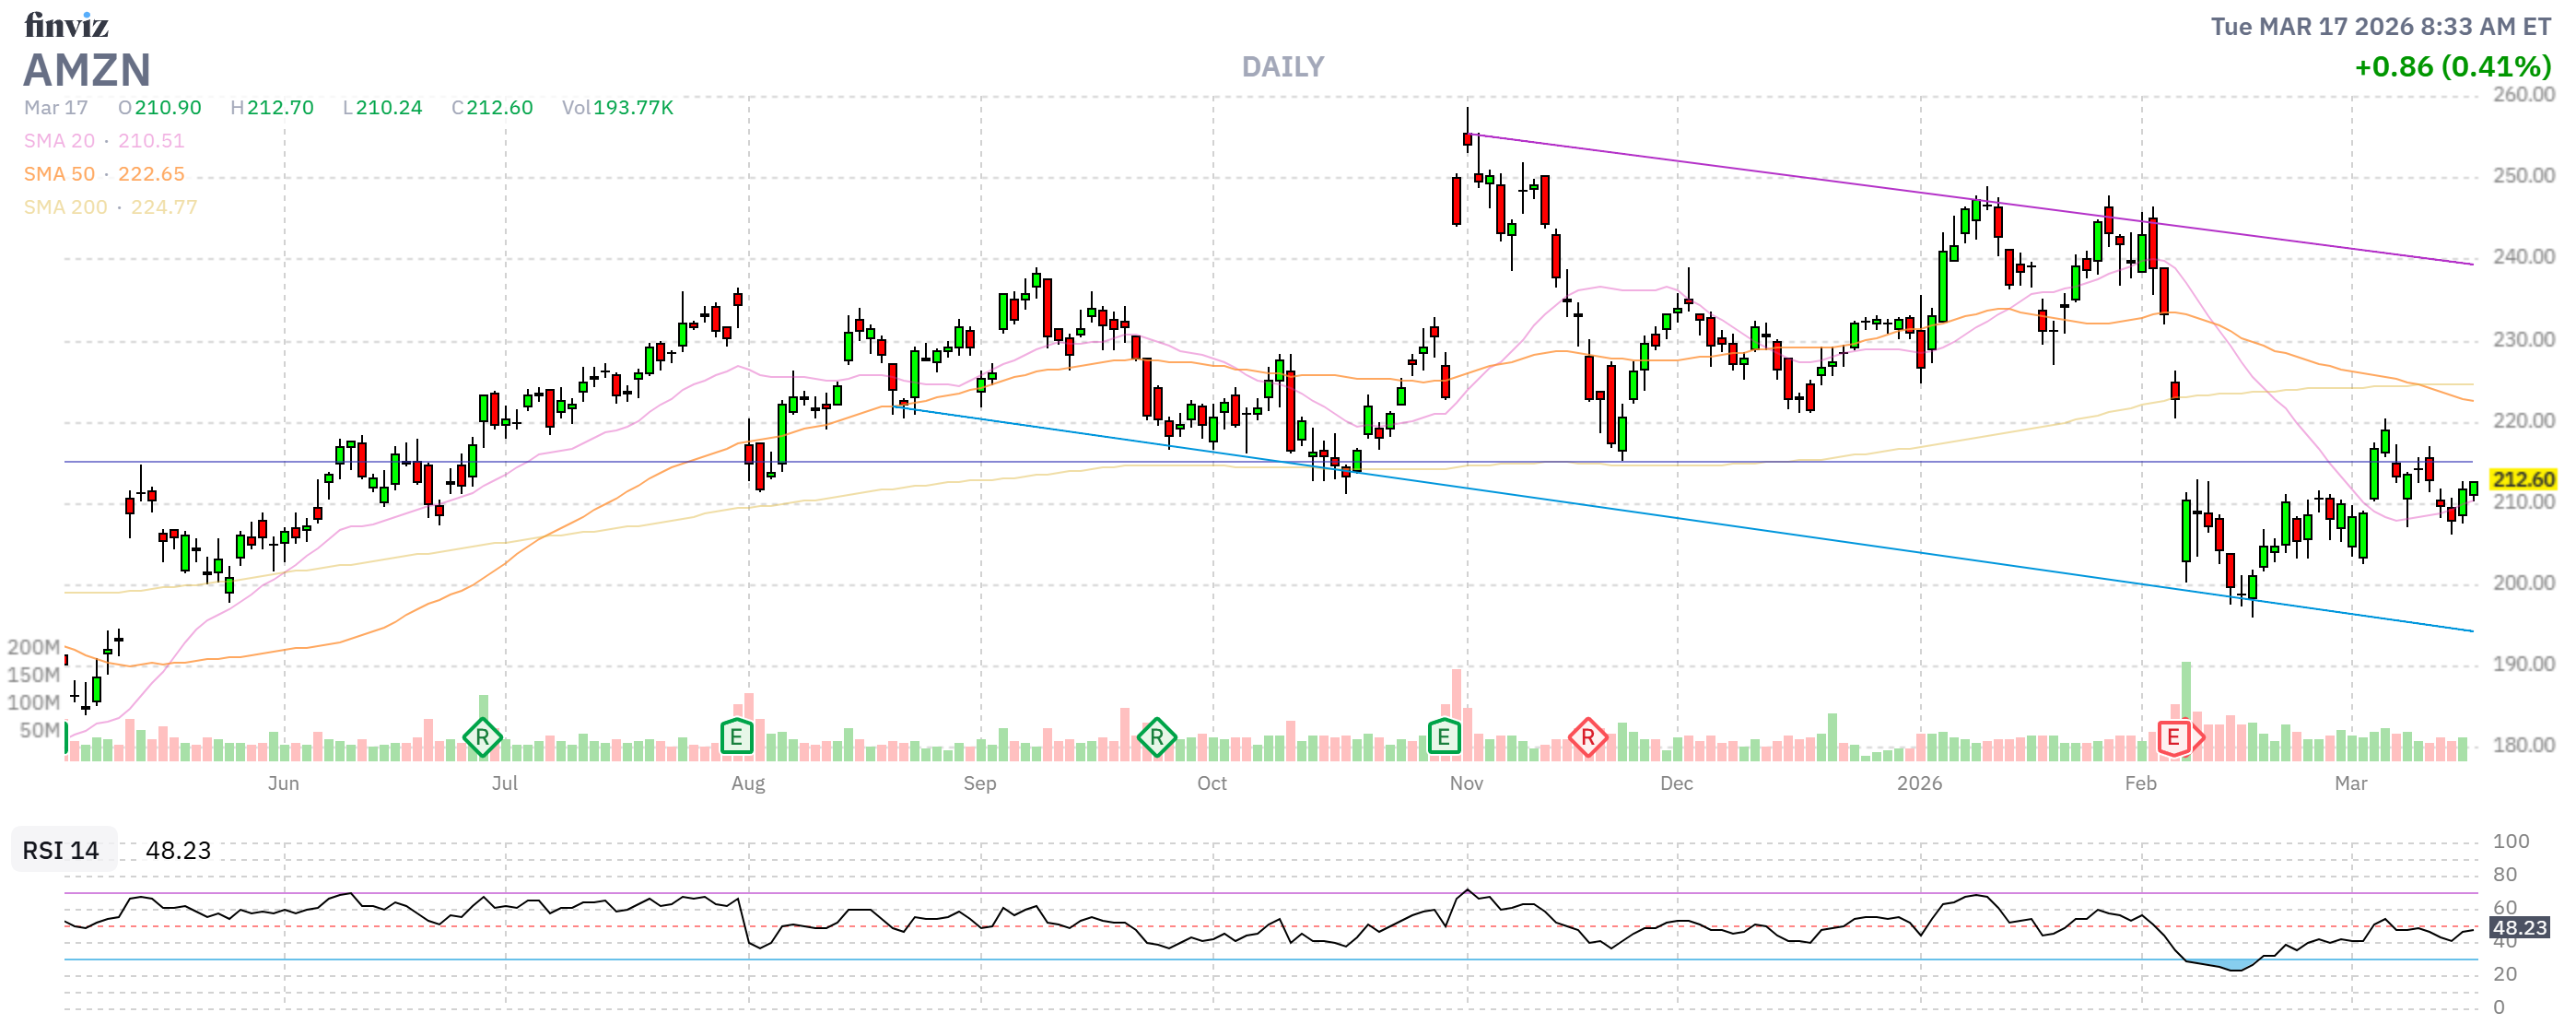Toggle the SMA 200 legend label
The image size is (2576, 1036).
coord(65,207)
